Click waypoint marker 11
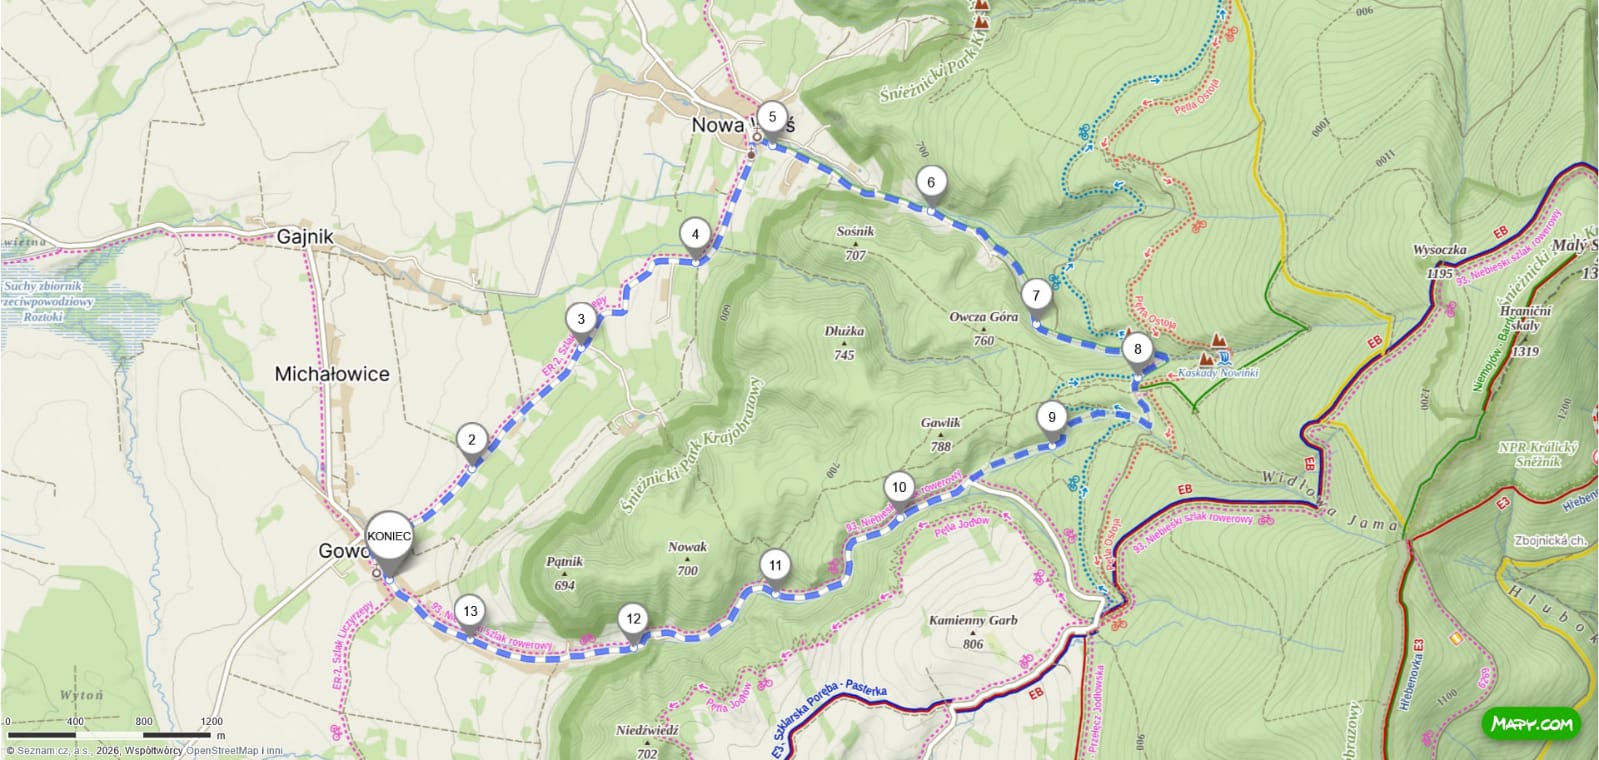Screen dimensions: 1599x760 click(775, 566)
